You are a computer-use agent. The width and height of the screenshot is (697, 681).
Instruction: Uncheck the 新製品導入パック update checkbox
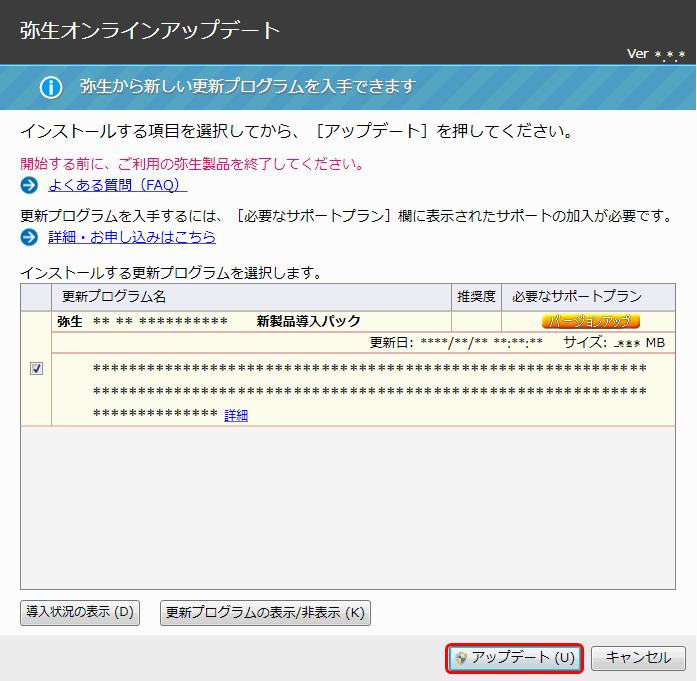36,369
